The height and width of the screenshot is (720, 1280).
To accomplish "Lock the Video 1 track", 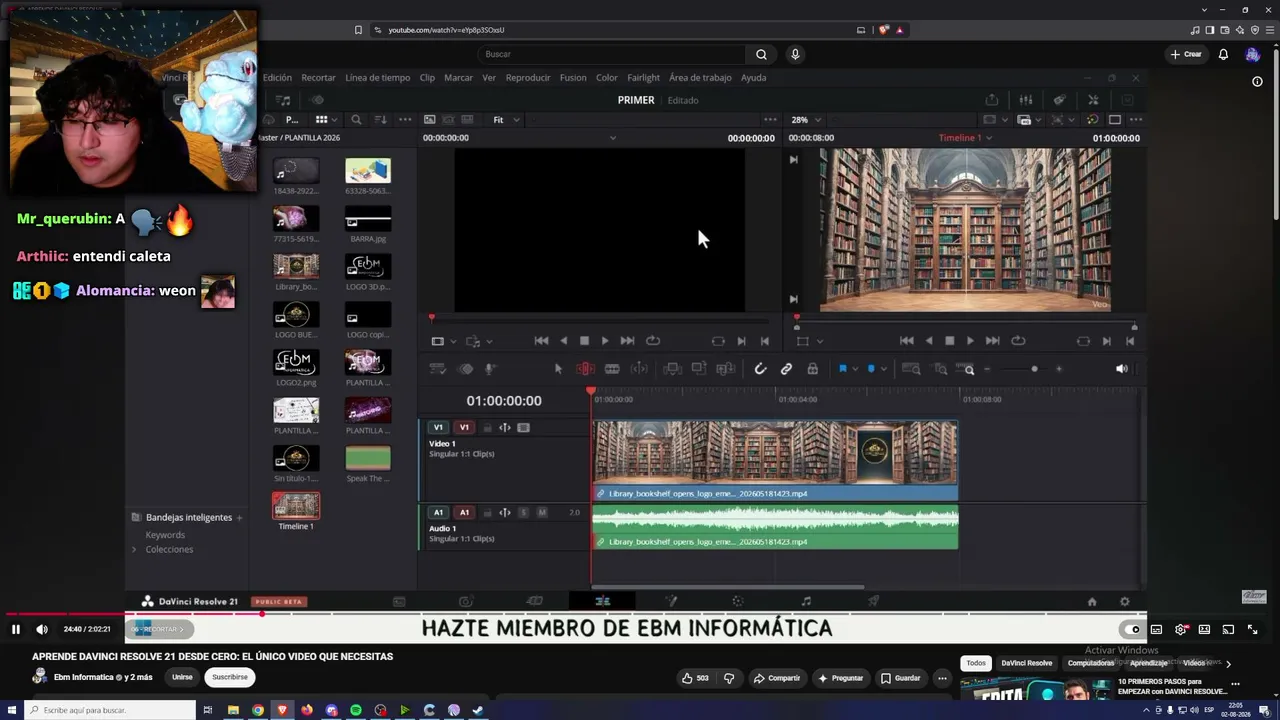I will pos(487,428).
